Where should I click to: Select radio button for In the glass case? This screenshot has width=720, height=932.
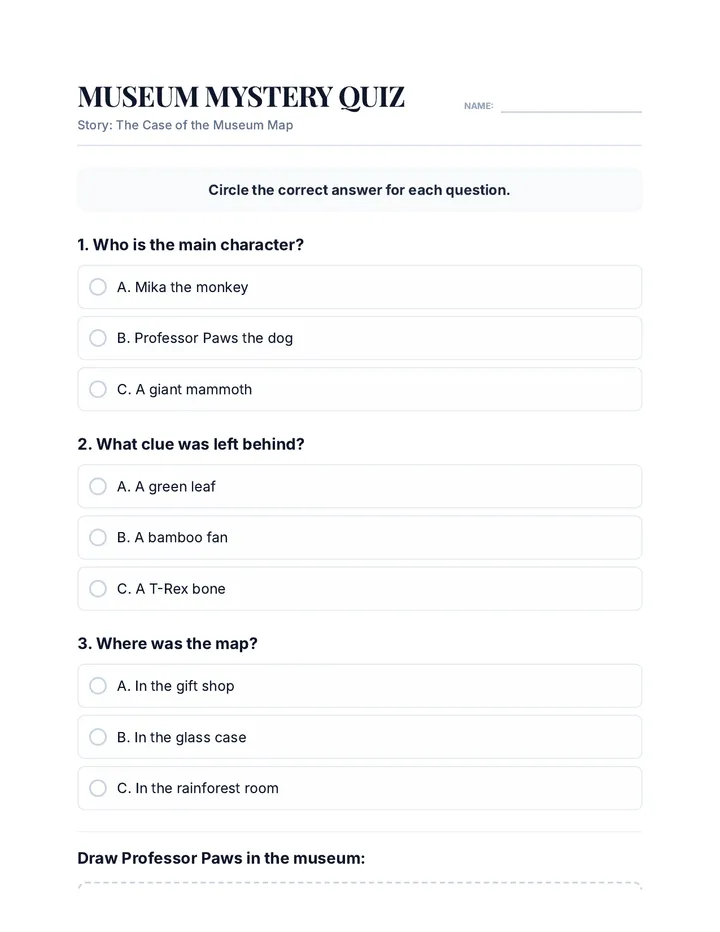pyautogui.click(x=98, y=737)
